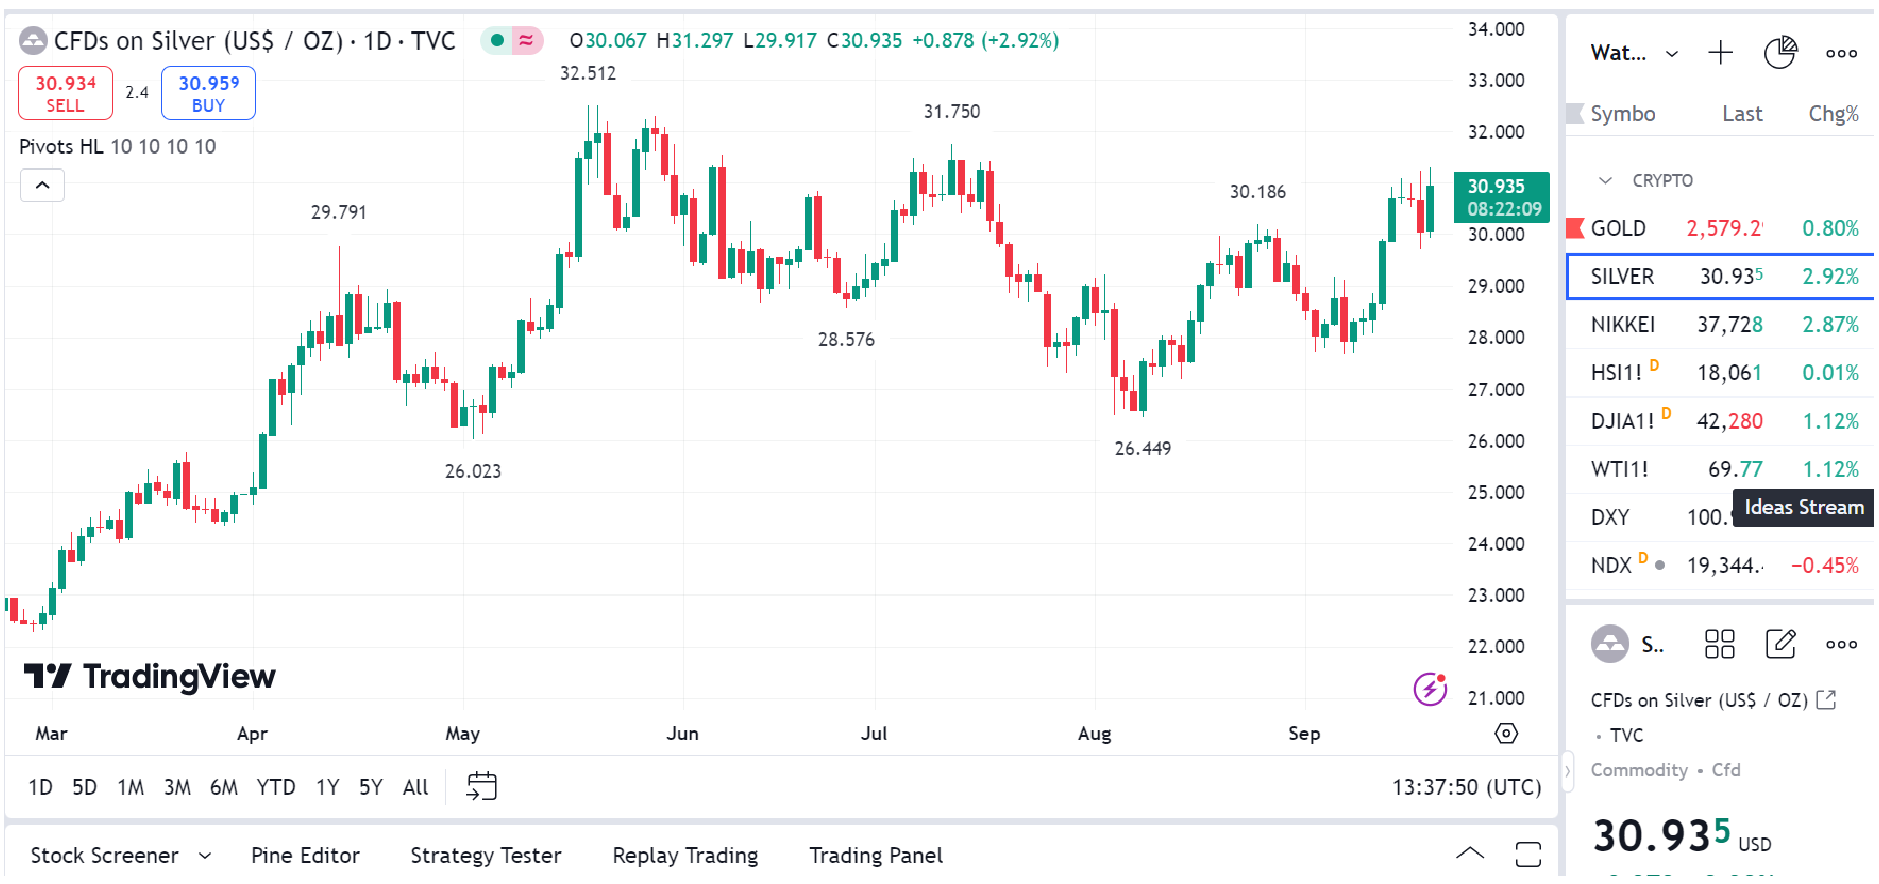
Task: Open watchlist more options ellipsis
Action: (x=1841, y=53)
